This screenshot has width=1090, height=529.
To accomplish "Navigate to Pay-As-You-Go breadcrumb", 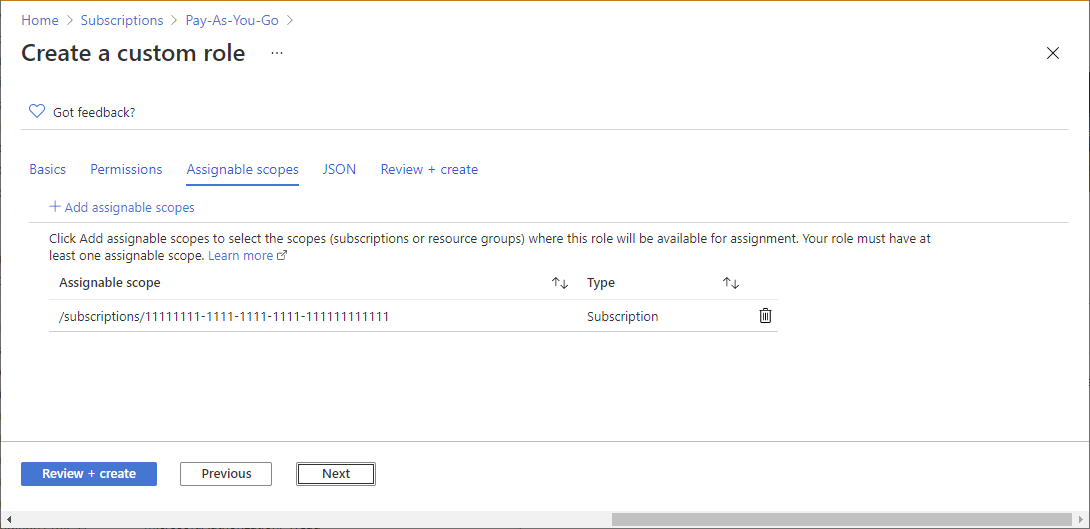I will 231,20.
